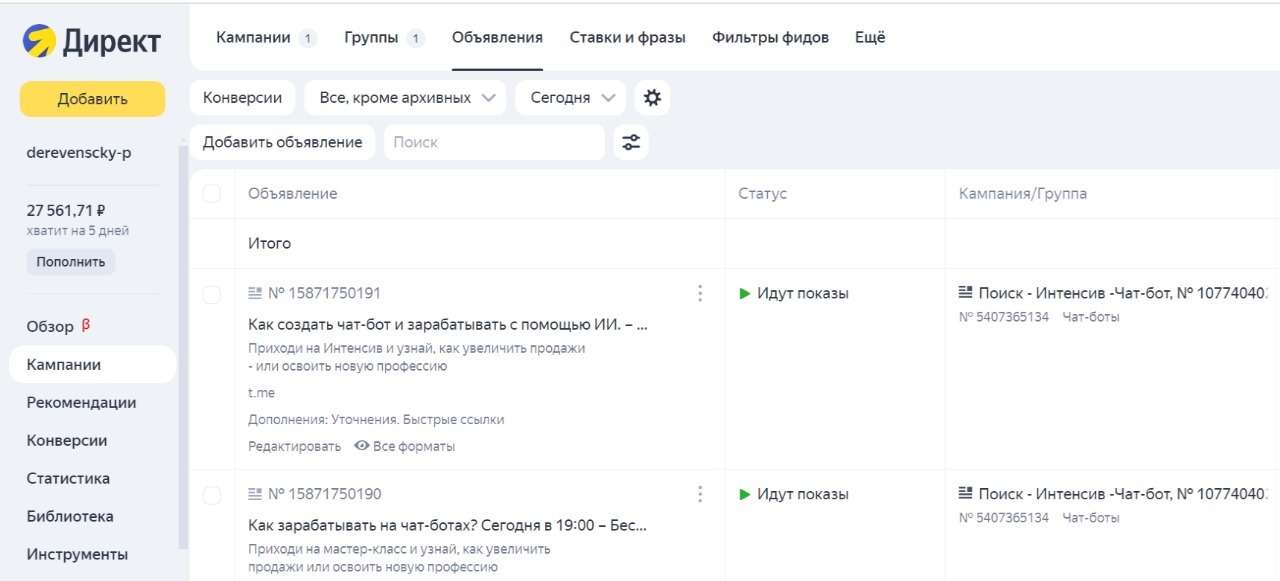Click the Идут показы status of ad 15871750190
The height and width of the screenshot is (581, 1280).
pyautogui.click(x=803, y=494)
